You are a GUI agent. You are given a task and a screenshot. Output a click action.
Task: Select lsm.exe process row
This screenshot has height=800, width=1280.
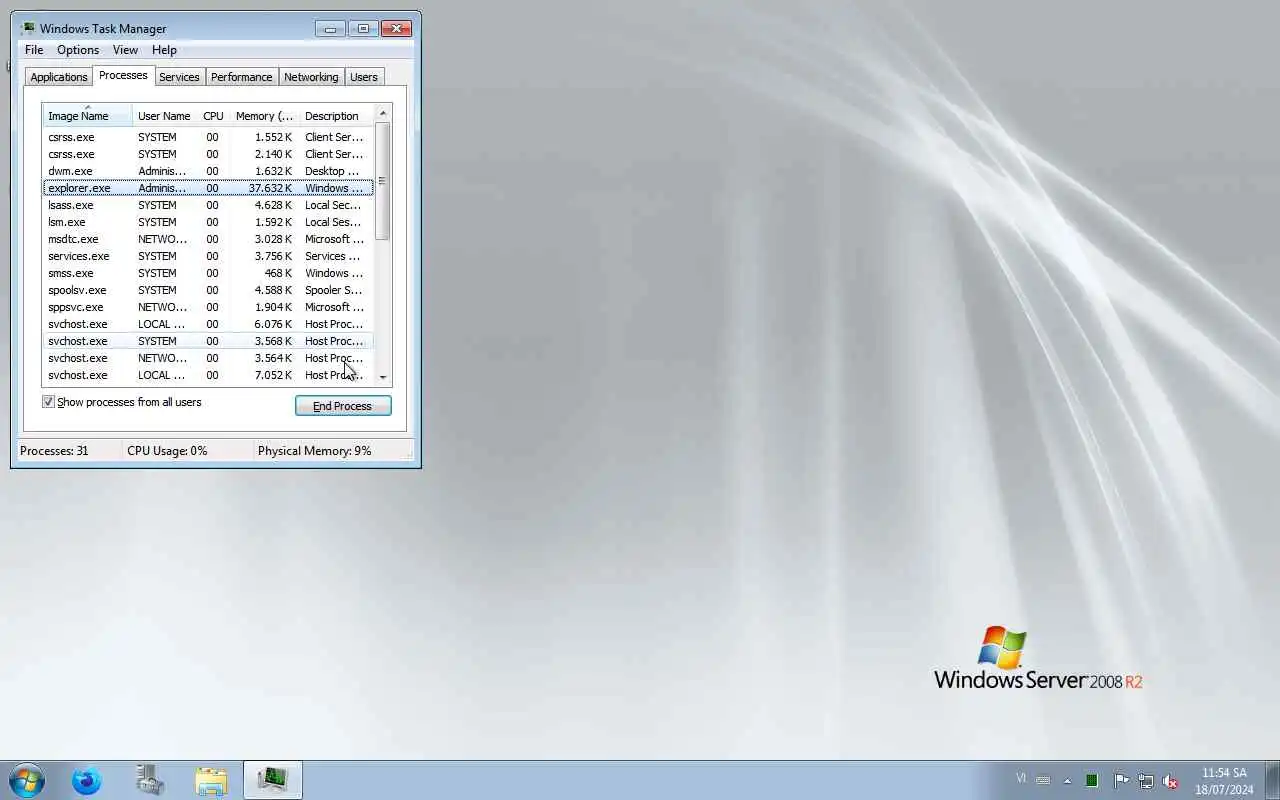coord(208,222)
